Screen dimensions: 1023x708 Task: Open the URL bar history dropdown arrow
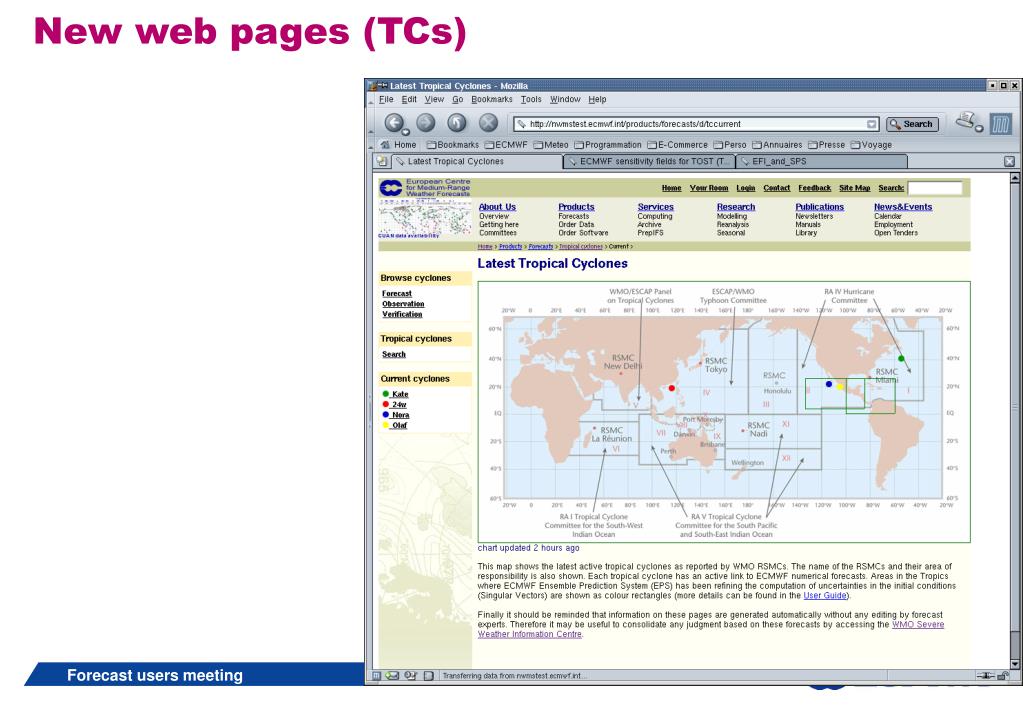tap(872, 124)
